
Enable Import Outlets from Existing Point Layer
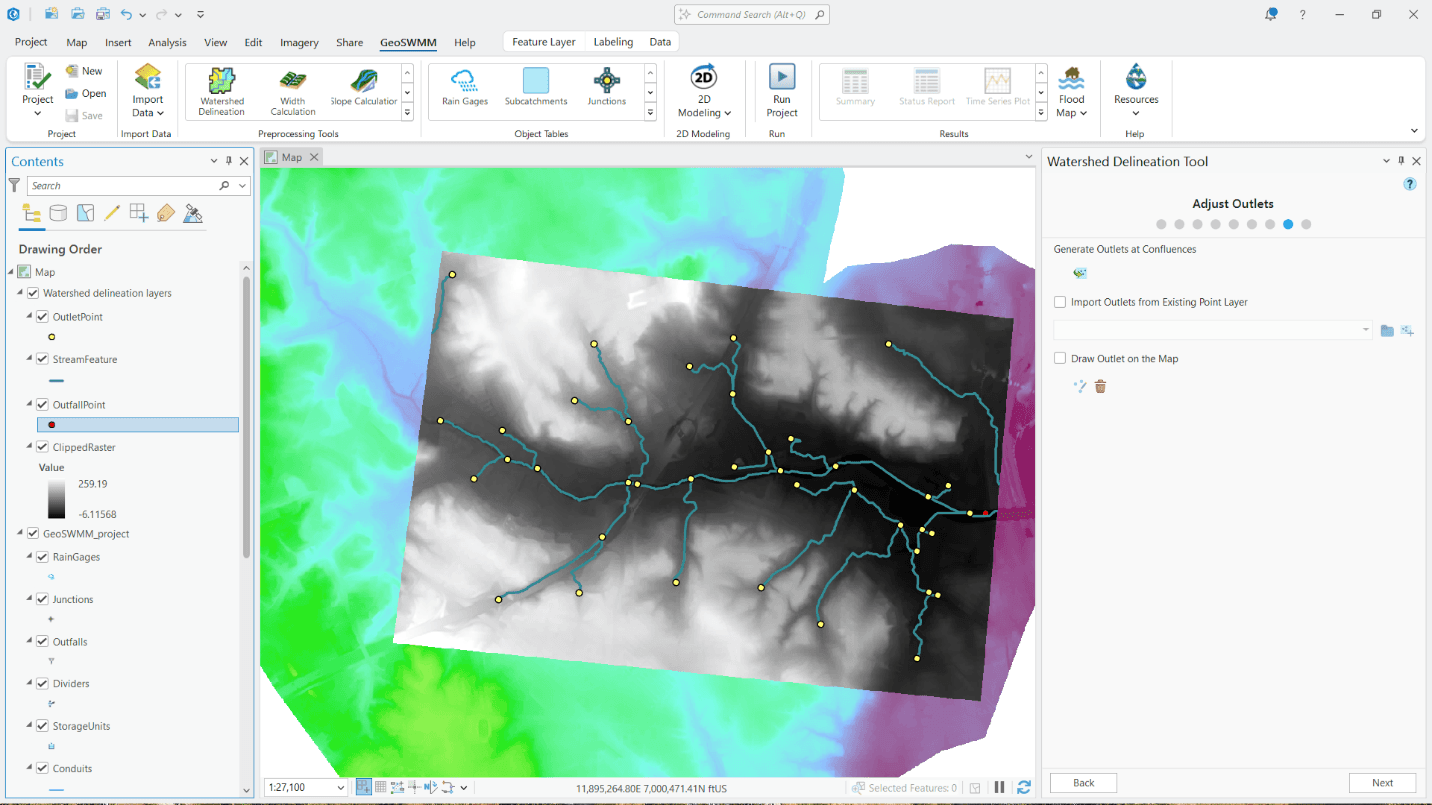pyautogui.click(x=1060, y=302)
